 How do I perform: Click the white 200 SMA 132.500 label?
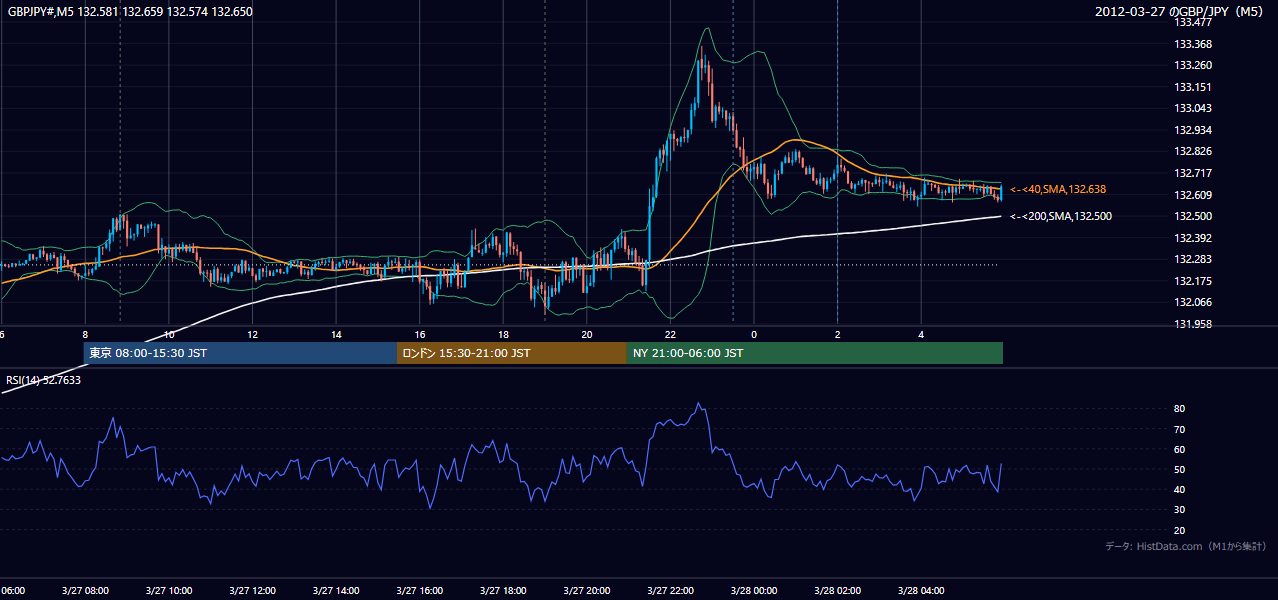point(1061,216)
